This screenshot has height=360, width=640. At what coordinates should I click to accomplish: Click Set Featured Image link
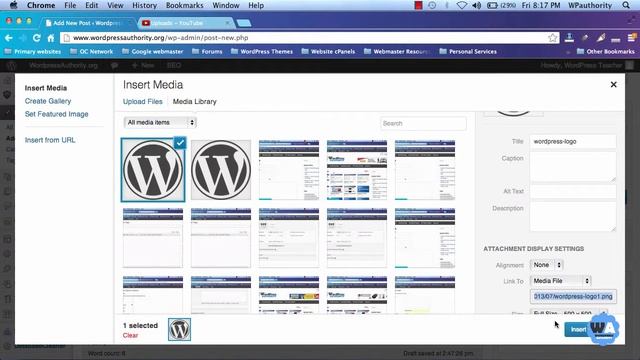tap(56, 114)
